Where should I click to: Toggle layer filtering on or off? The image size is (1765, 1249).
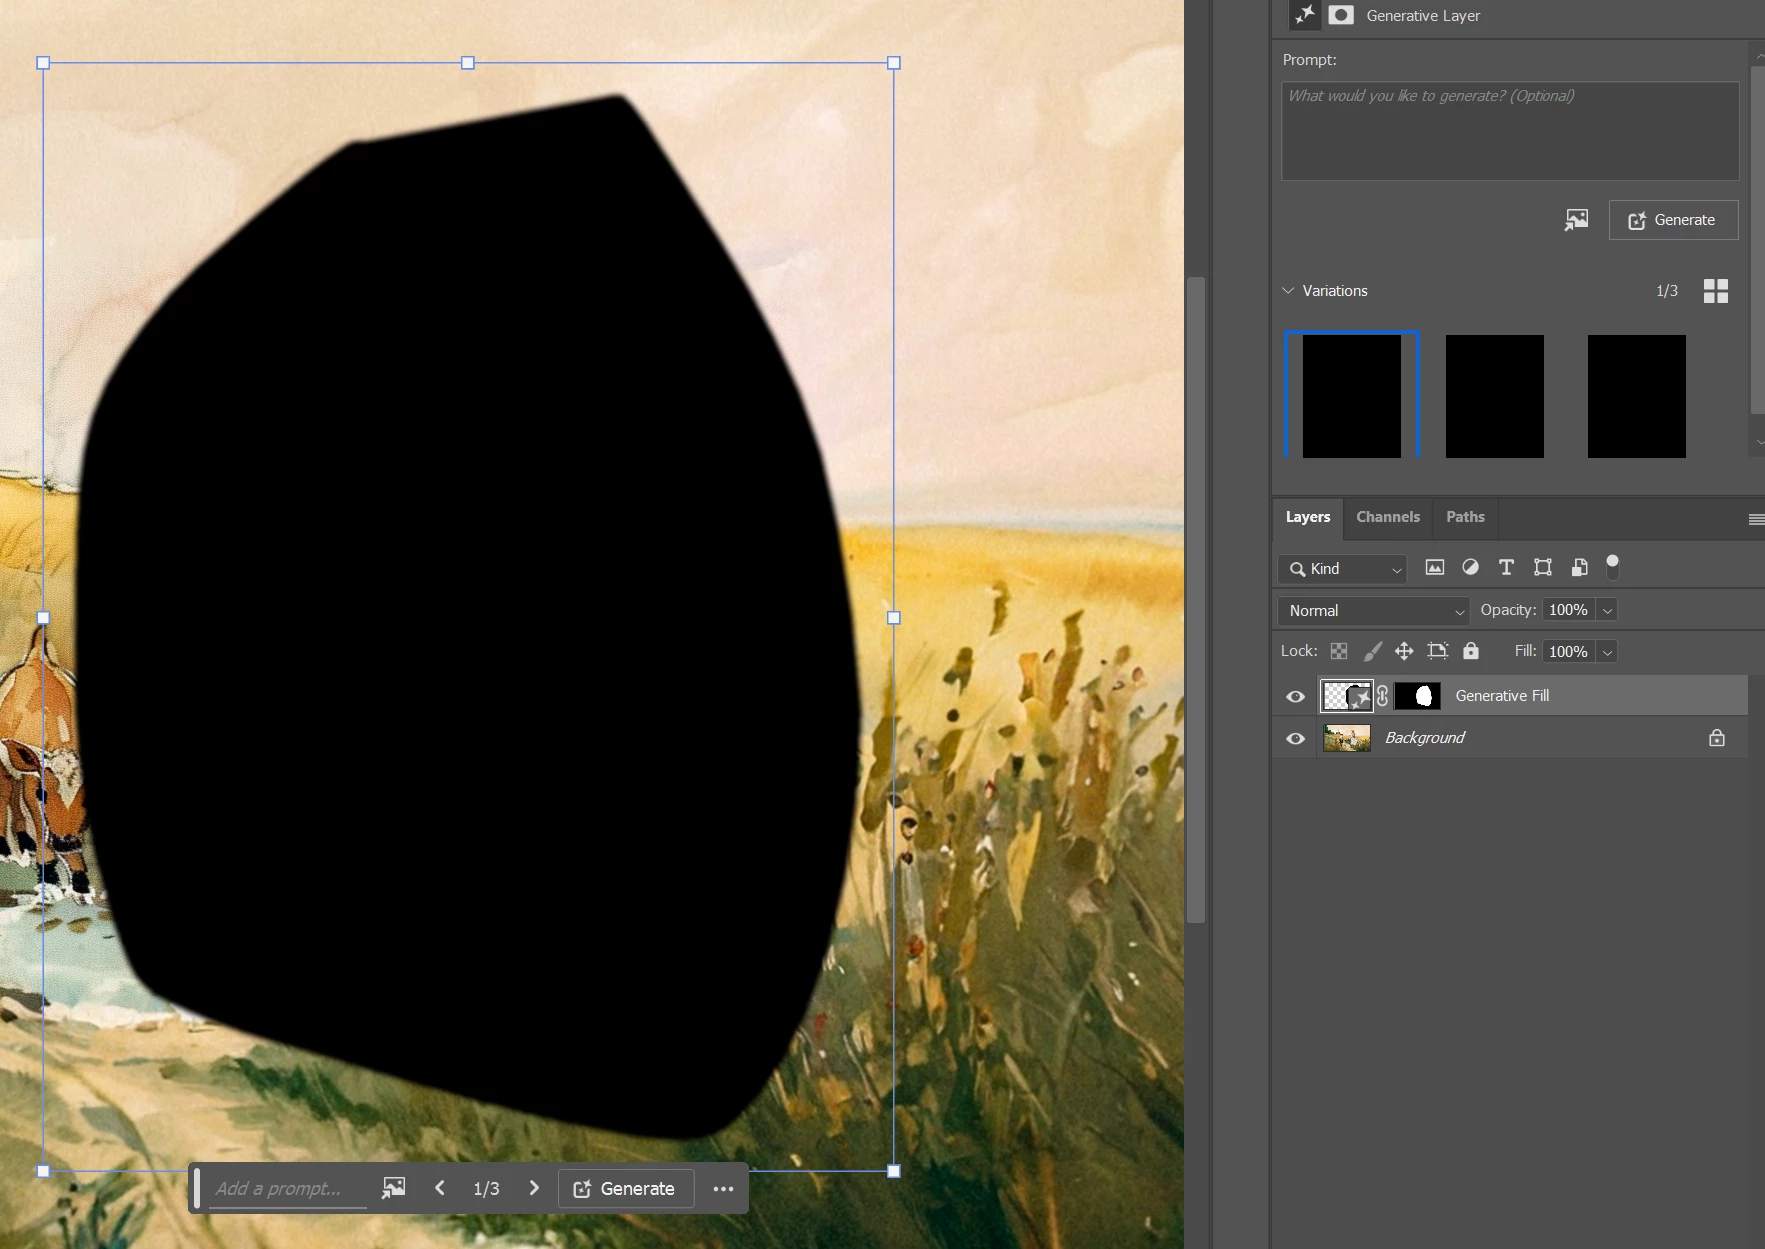(x=1612, y=567)
